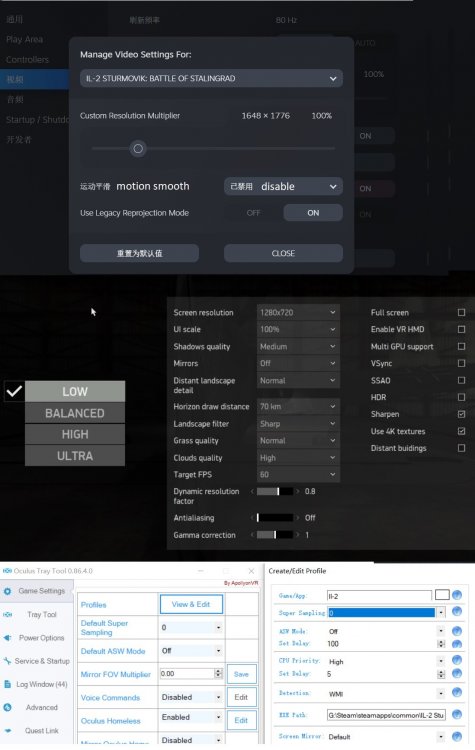The height and width of the screenshot is (750, 475).
Task: Open Horizon draw distance 70 km dropdown
Action: [298, 407]
